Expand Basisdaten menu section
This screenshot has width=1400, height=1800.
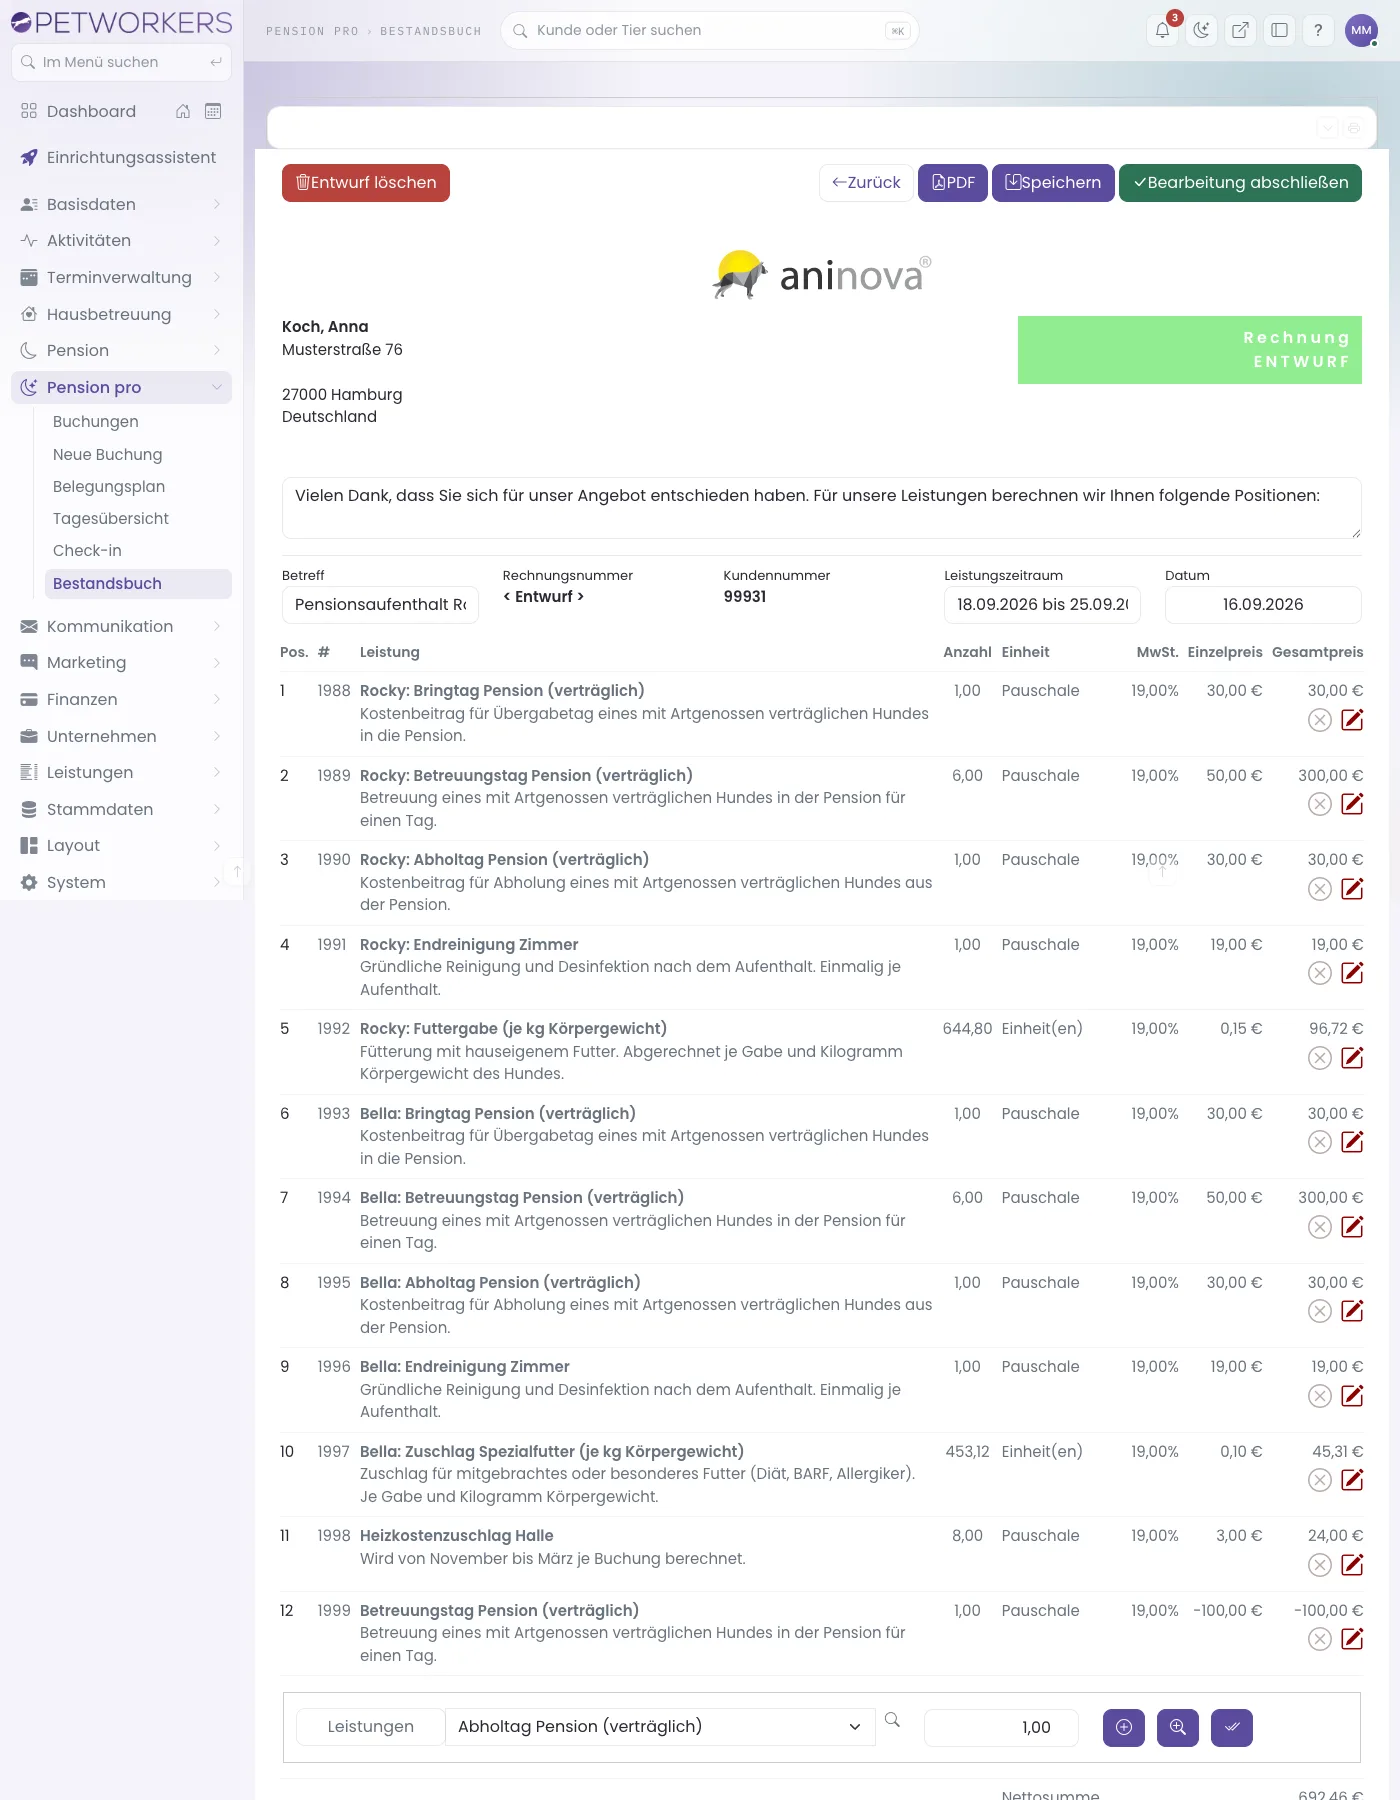pos(121,204)
